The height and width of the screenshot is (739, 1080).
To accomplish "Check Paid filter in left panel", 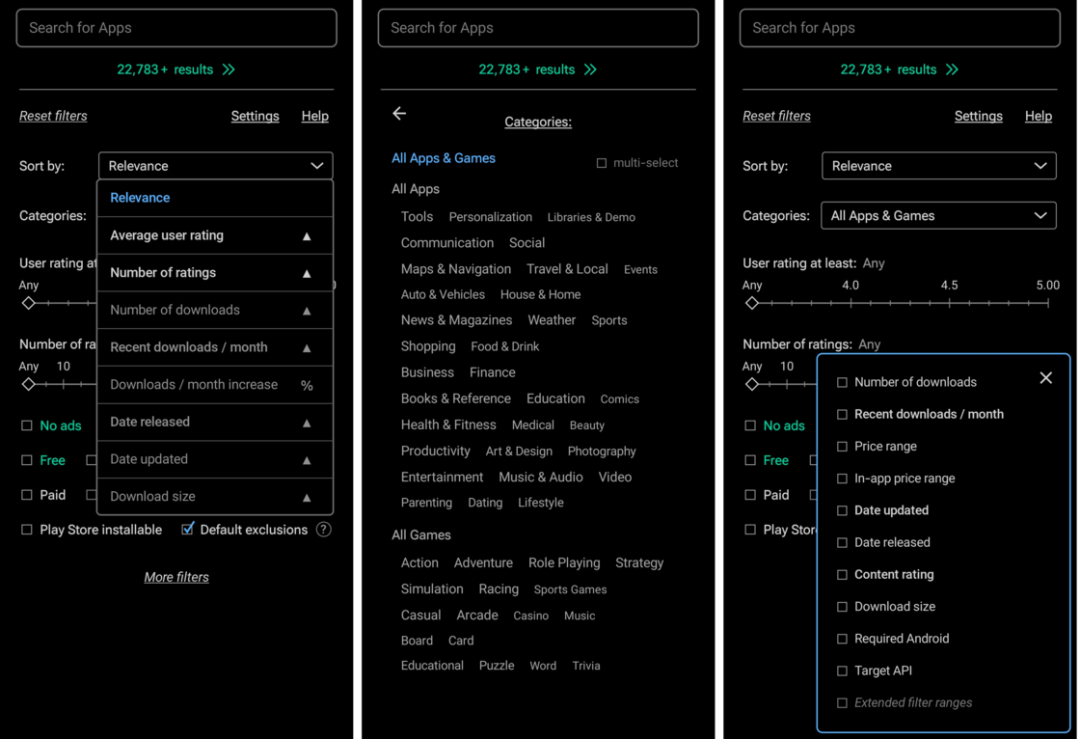I will pyautogui.click(x=27, y=495).
